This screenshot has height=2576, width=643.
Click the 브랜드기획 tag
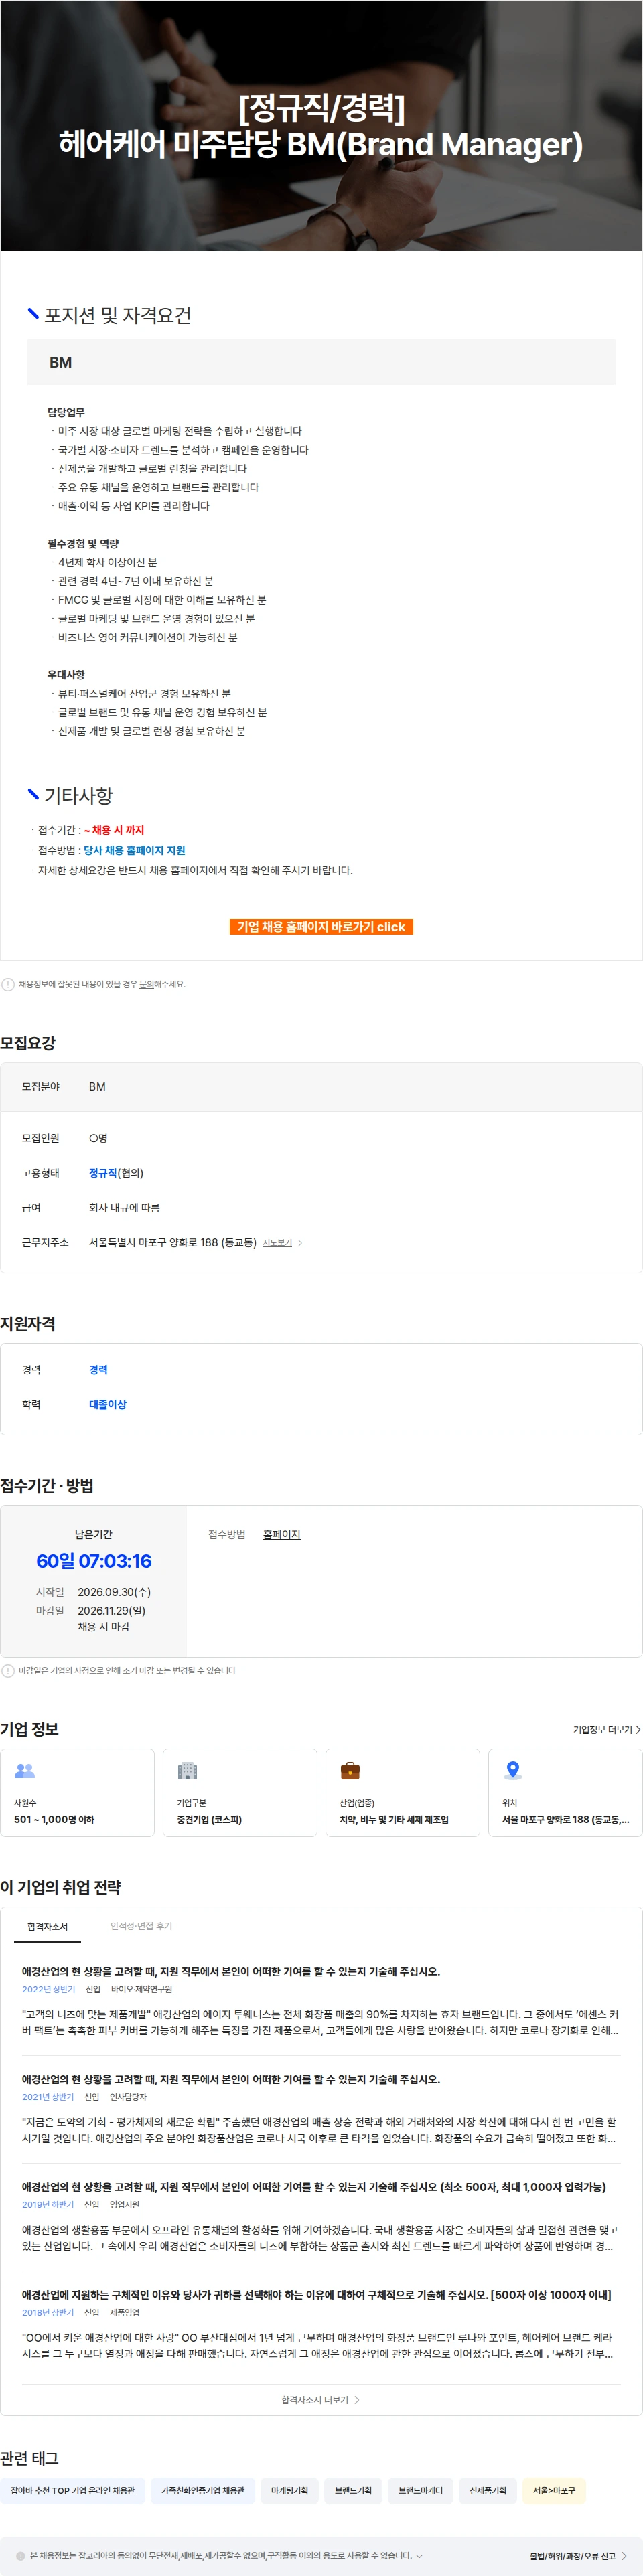(353, 2490)
